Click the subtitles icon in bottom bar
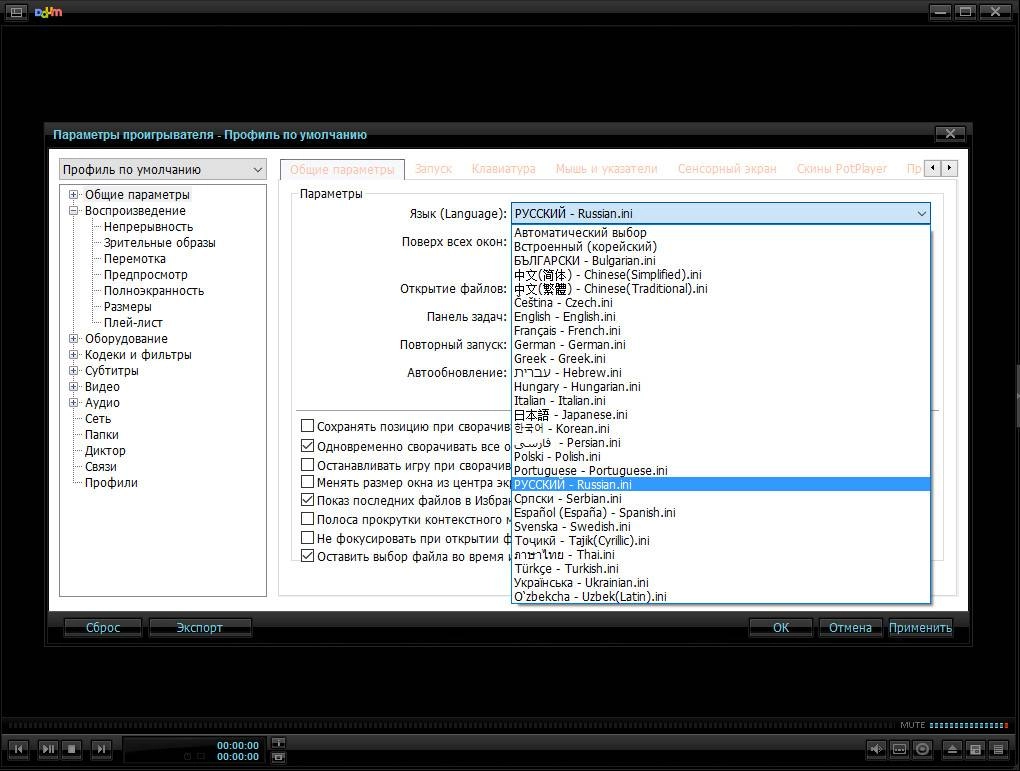The image size is (1020, 771). (899, 749)
